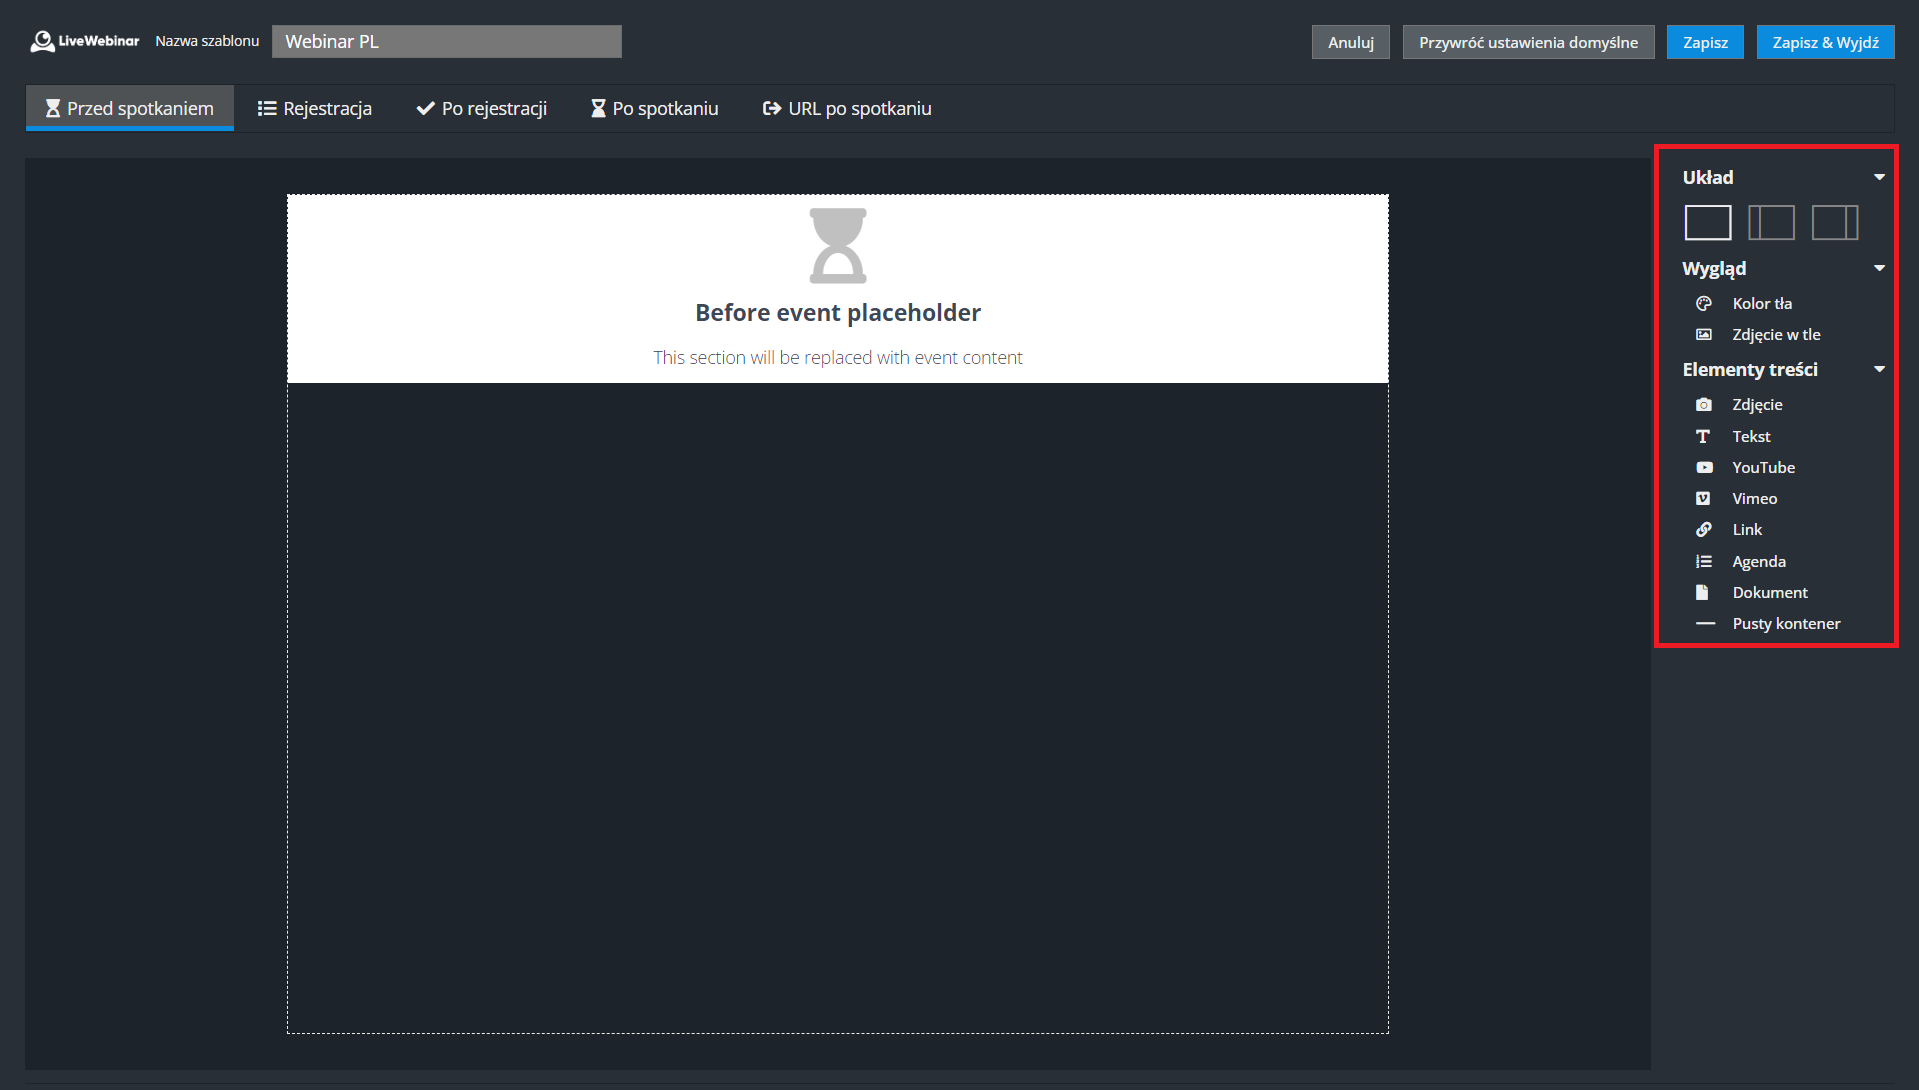Select the Tekst element icon
This screenshot has width=1919, height=1090.
click(x=1703, y=437)
